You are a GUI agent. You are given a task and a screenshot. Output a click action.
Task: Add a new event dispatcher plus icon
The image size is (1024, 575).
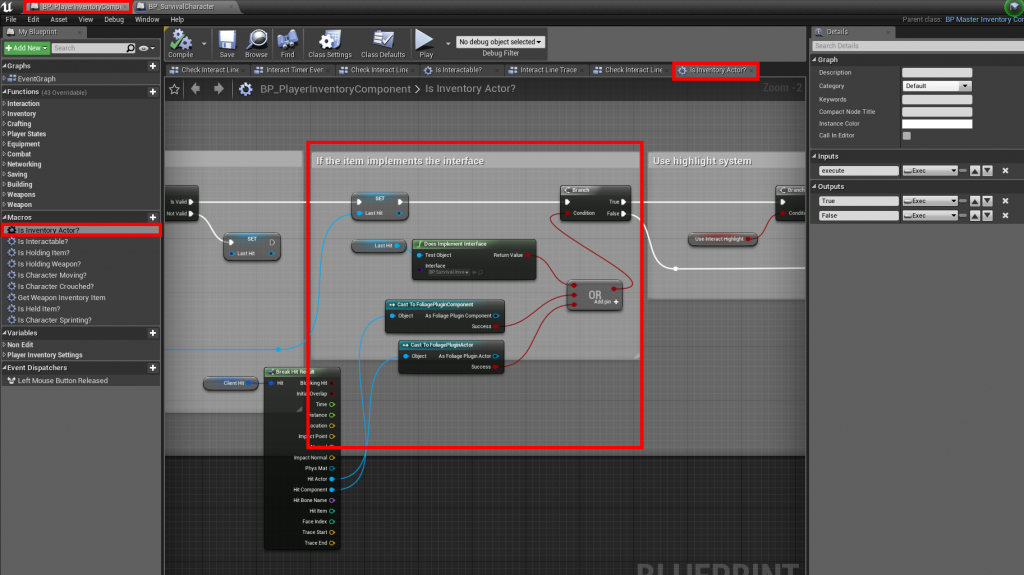click(153, 368)
